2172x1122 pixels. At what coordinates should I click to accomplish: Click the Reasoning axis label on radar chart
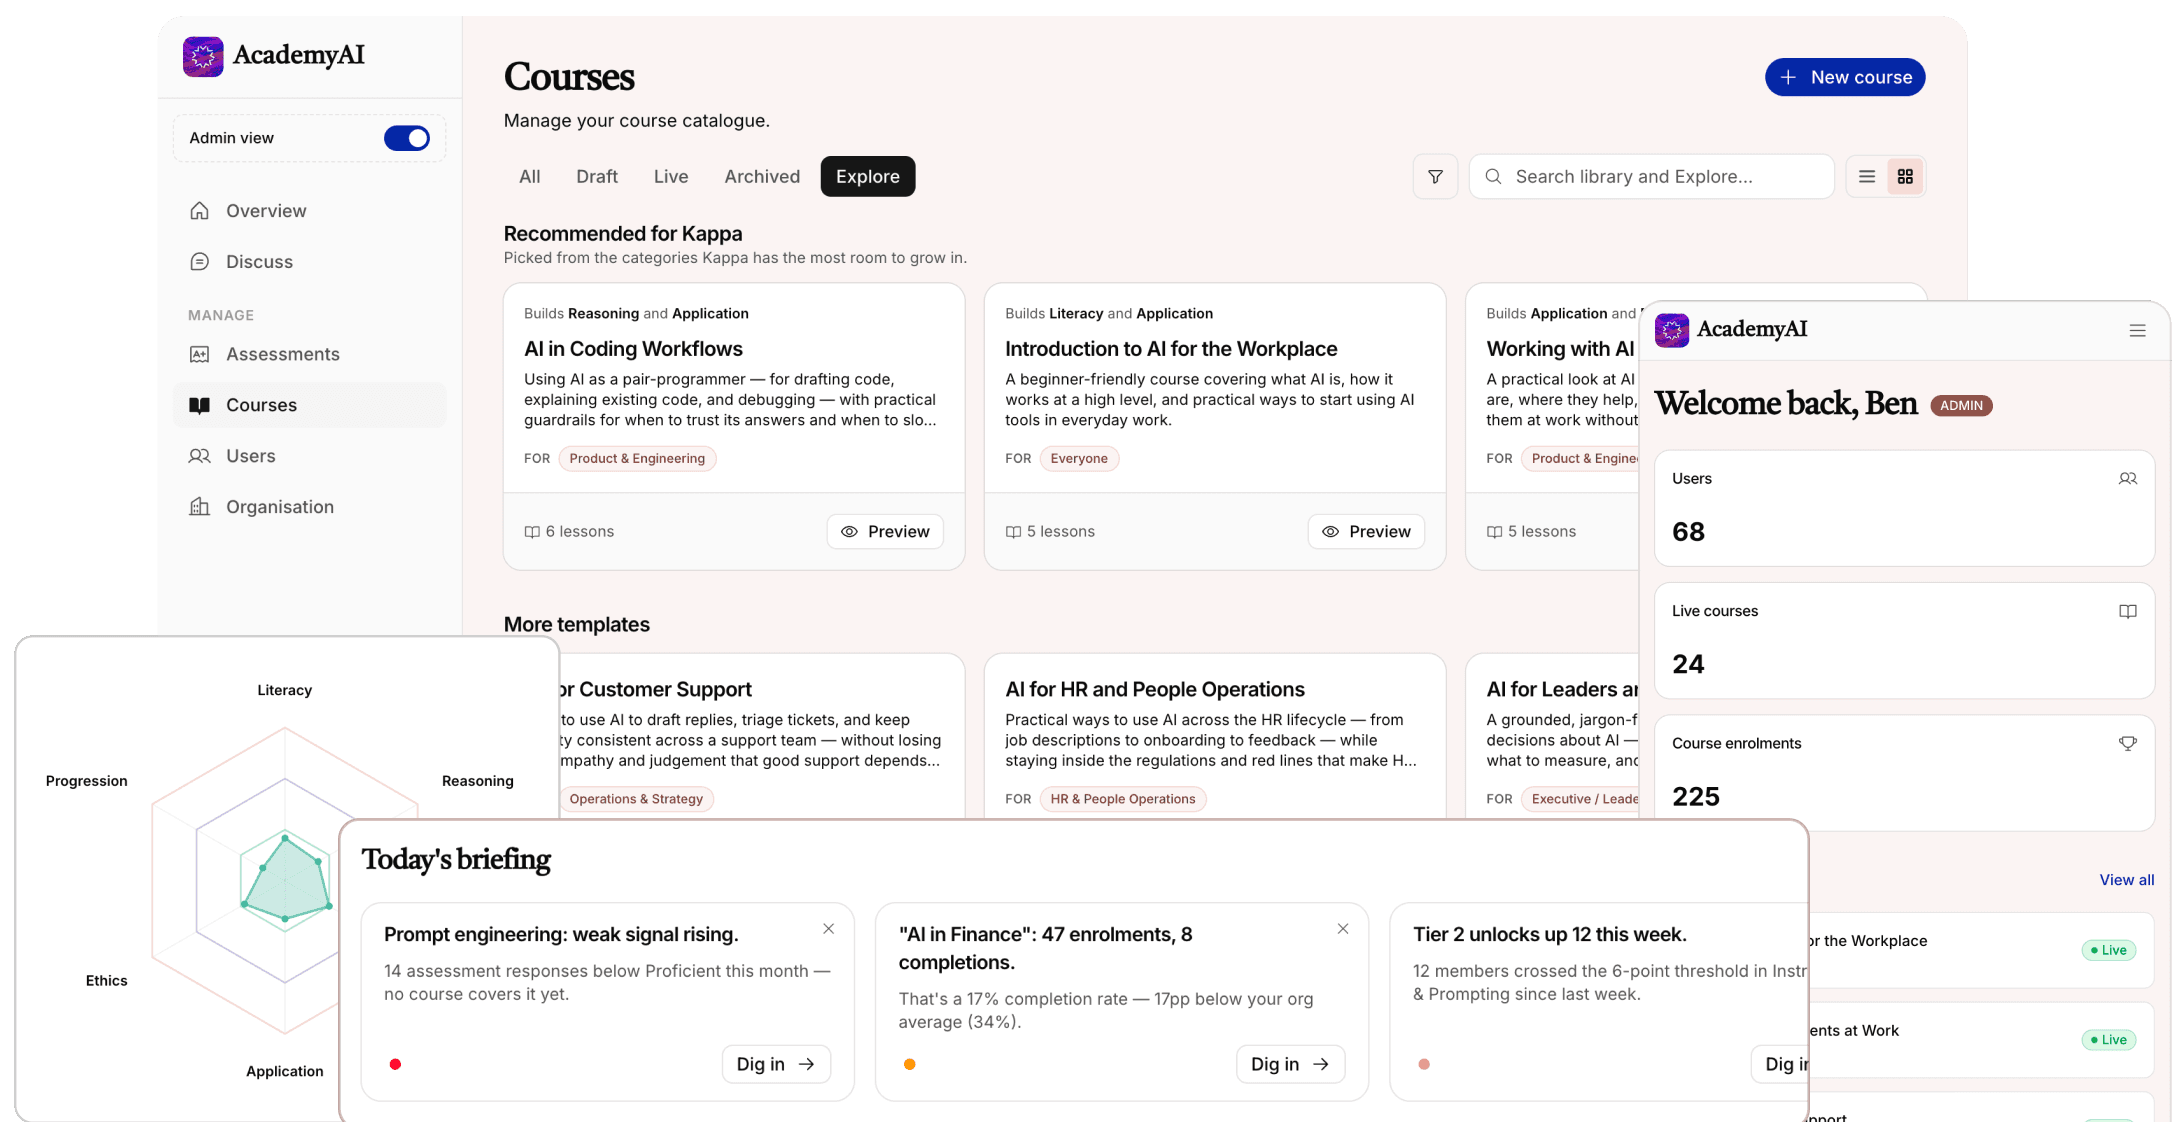[478, 781]
